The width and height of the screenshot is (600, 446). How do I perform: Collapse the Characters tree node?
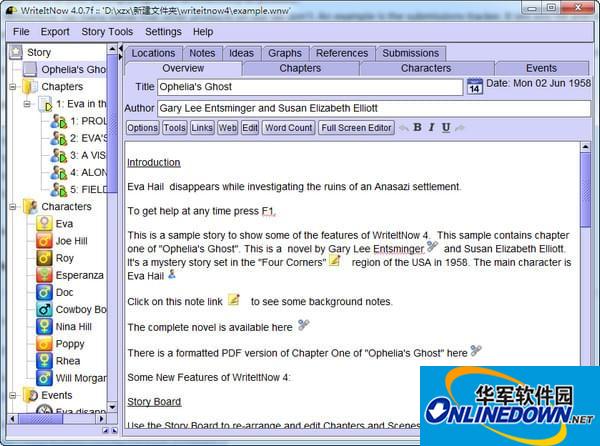(13, 207)
